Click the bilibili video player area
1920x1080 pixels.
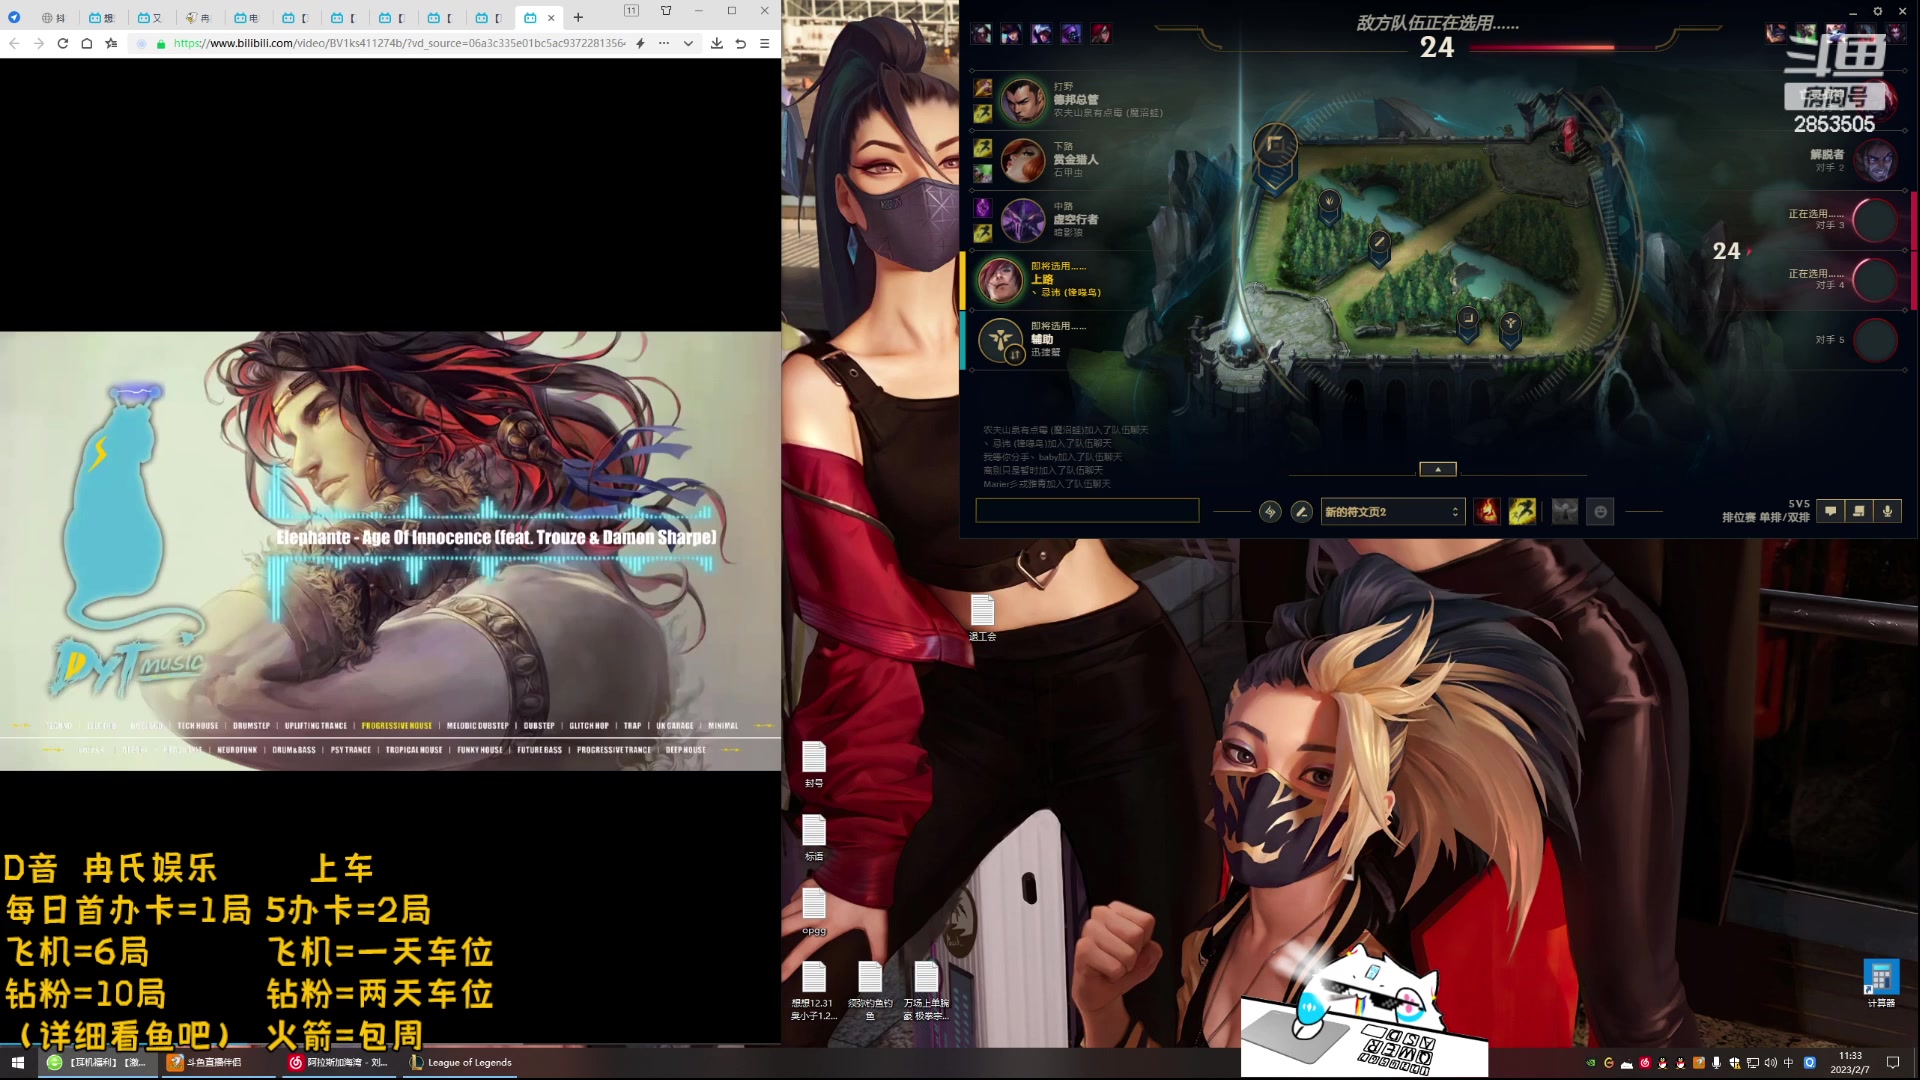tap(390, 551)
